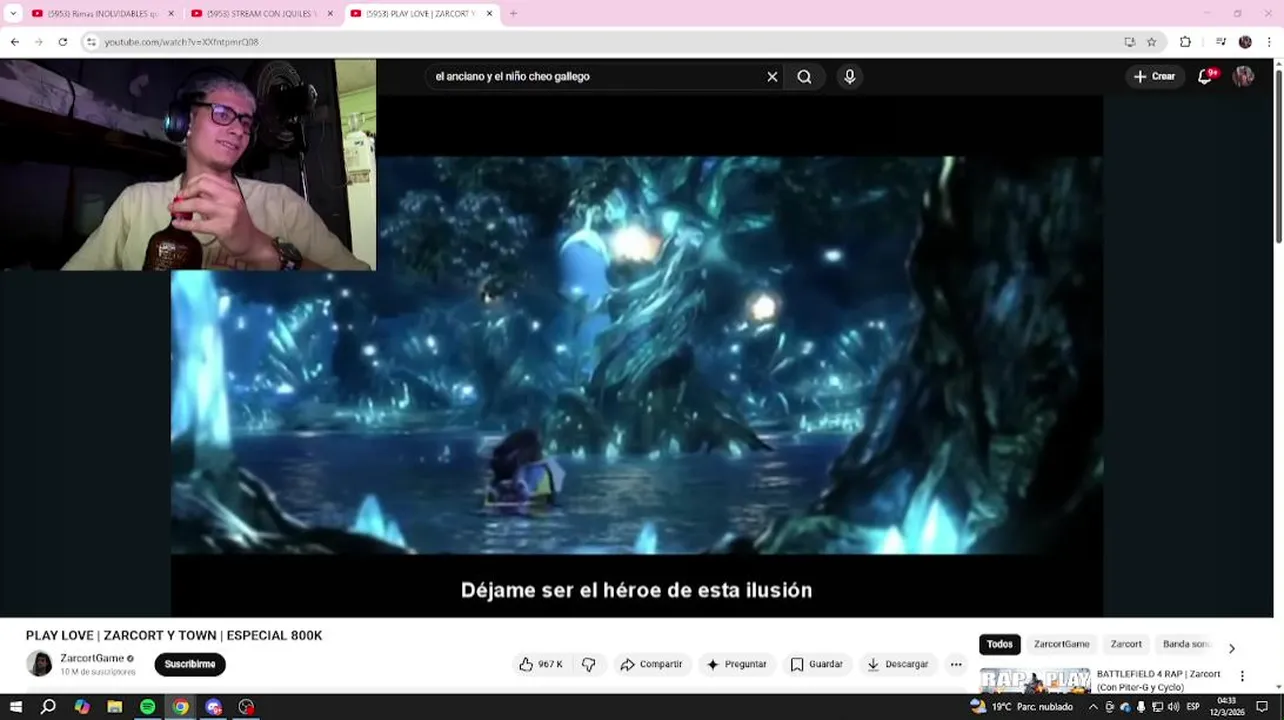1284x720 pixels.
Task: Open the ZarcortGame channel name link
Action: (x=92, y=658)
